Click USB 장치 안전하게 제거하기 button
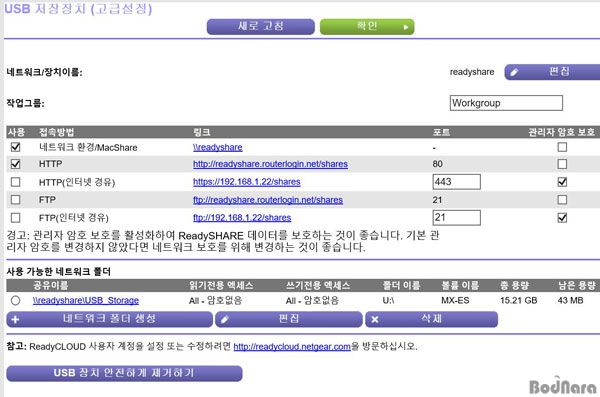This screenshot has height=397, width=600. click(x=124, y=373)
